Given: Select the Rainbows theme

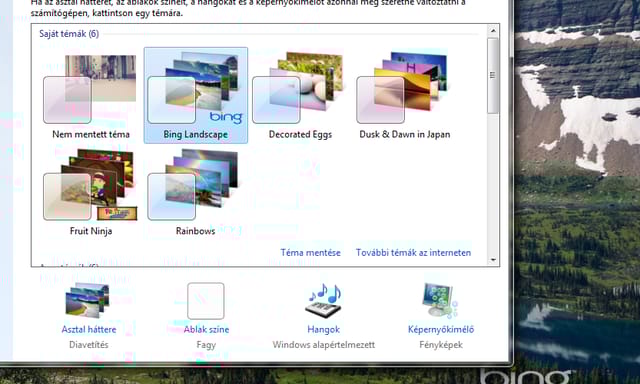Looking at the screenshot, I should pyautogui.click(x=196, y=192).
